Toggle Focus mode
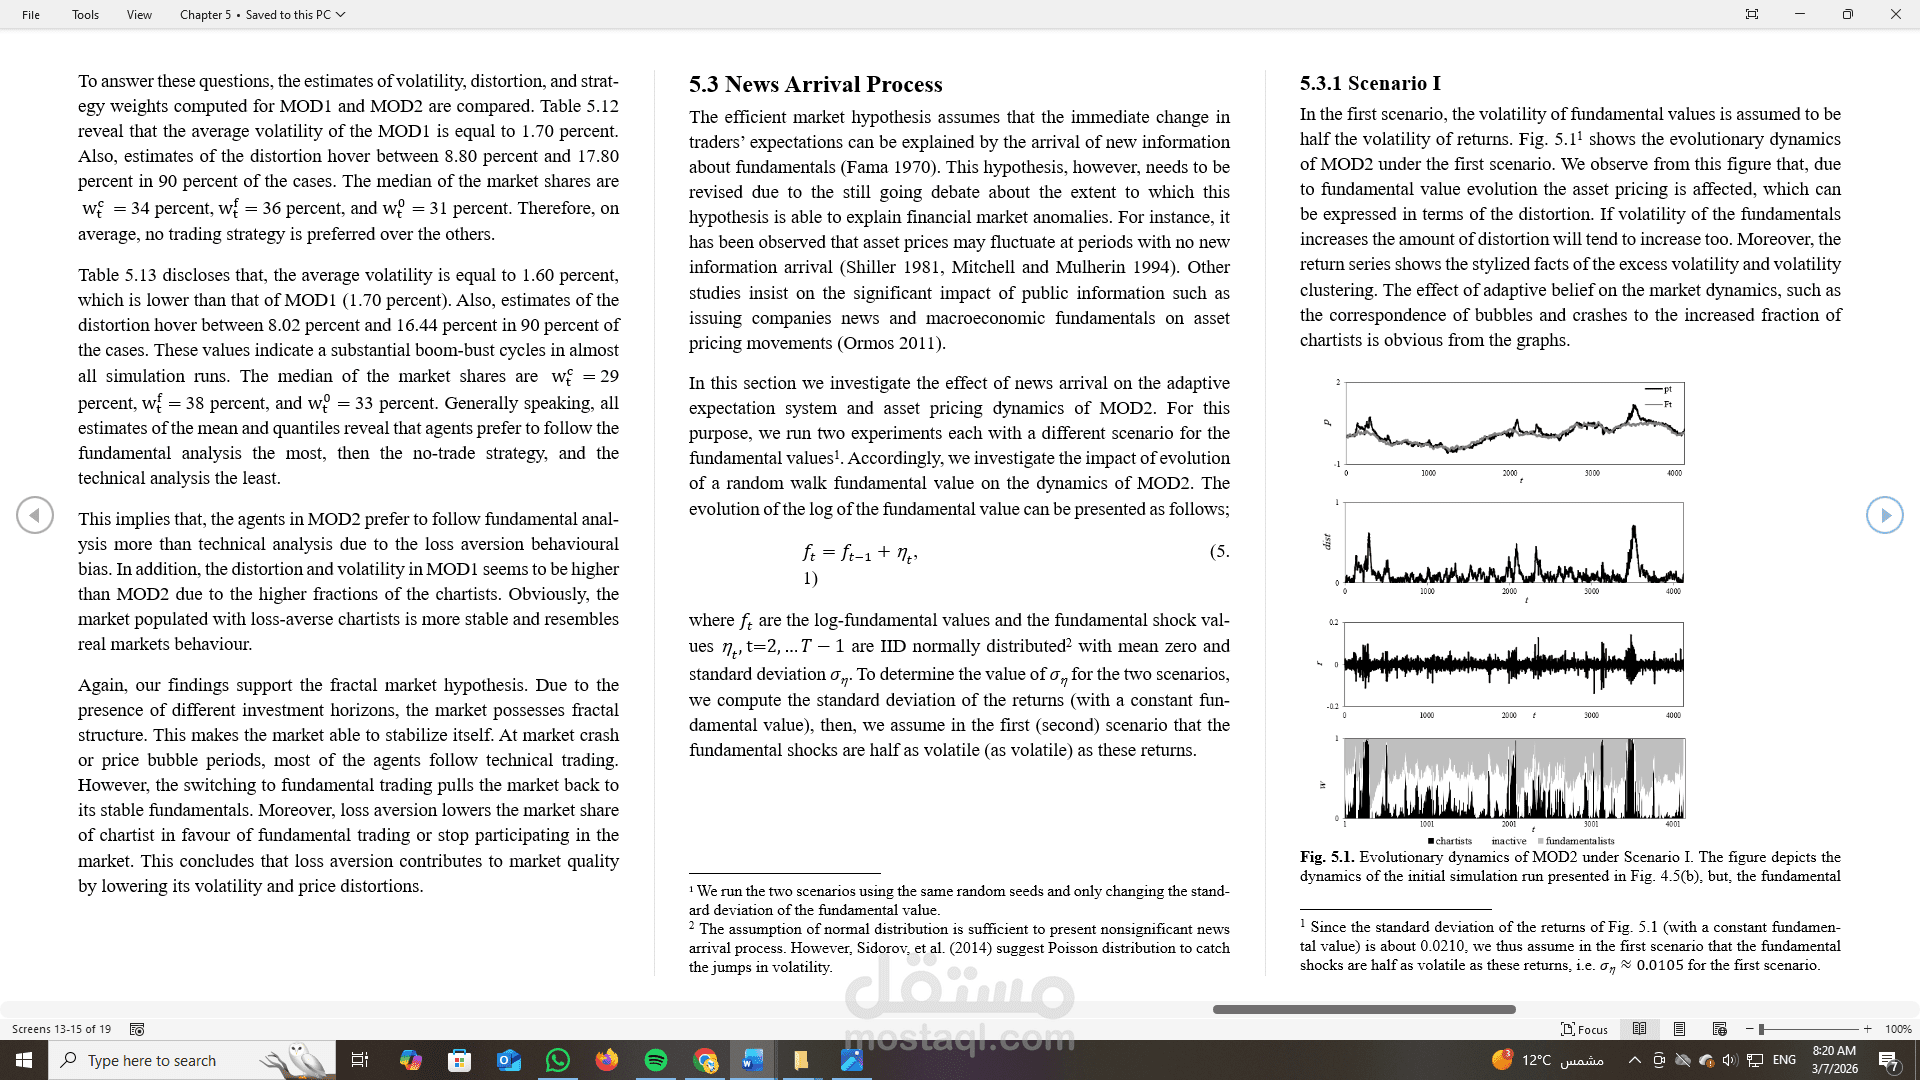The width and height of the screenshot is (1920, 1080). pyautogui.click(x=1585, y=1029)
